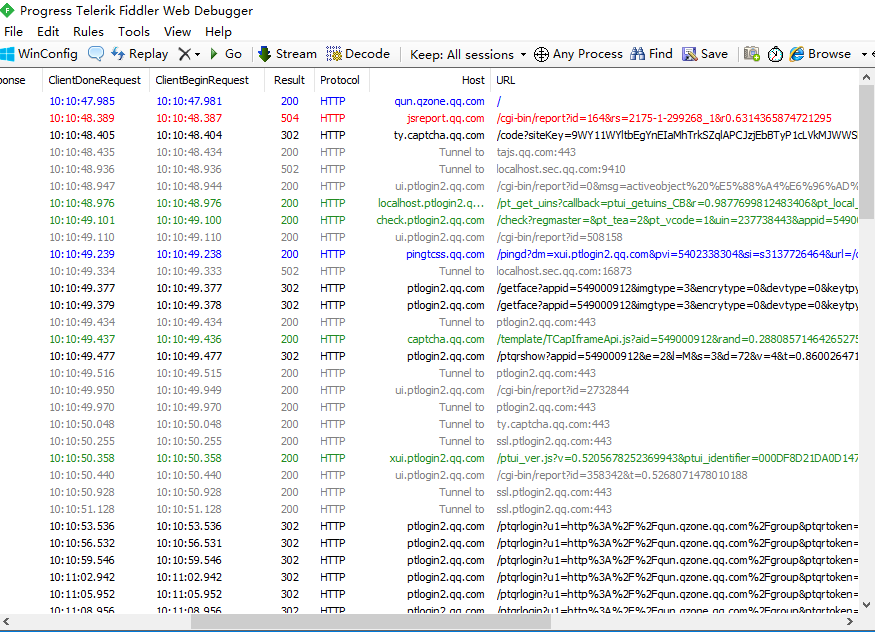The image size is (875, 633).
Task: Open the Help menu
Action: [218, 32]
